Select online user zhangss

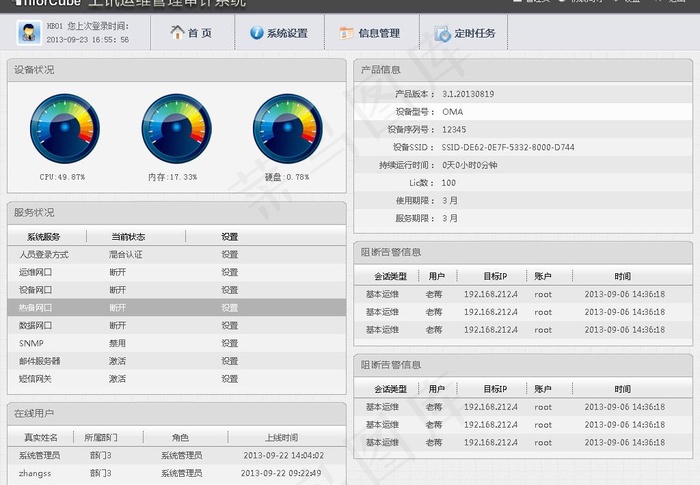click(35, 473)
